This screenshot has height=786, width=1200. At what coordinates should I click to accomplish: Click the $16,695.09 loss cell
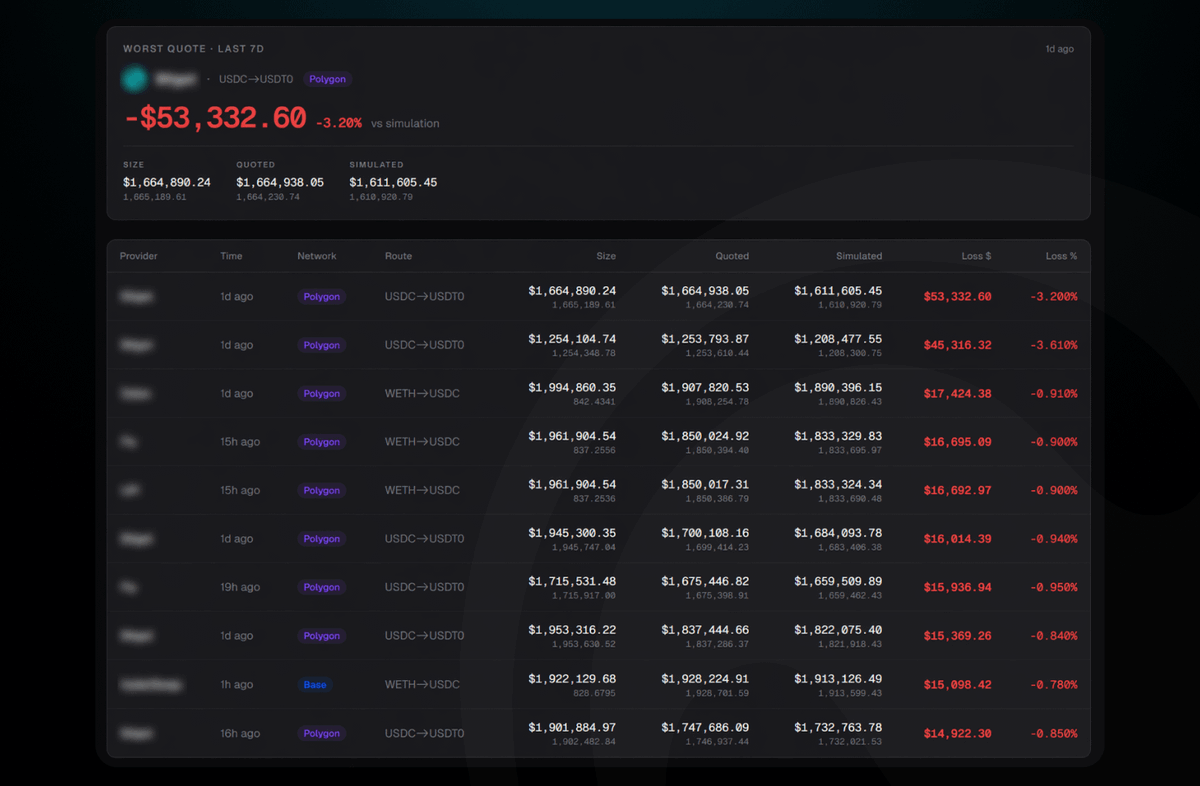click(958, 442)
